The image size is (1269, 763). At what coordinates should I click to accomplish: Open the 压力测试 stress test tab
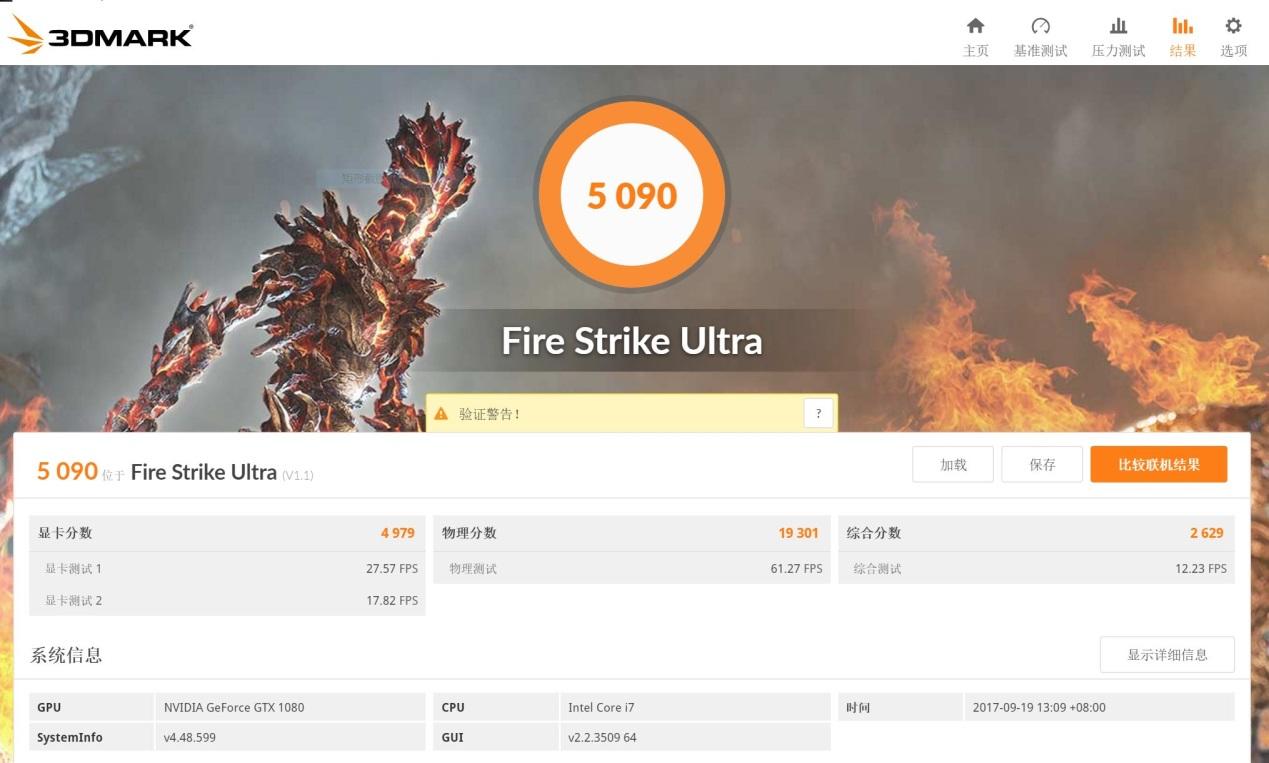click(1118, 37)
